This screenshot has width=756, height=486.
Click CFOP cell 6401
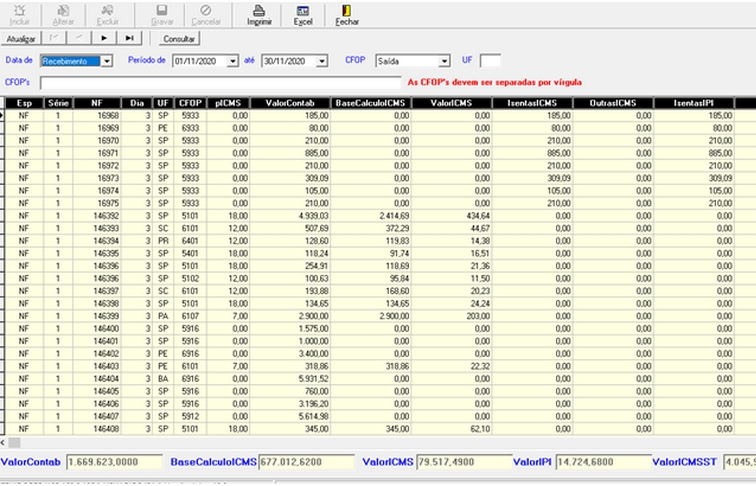coord(190,241)
